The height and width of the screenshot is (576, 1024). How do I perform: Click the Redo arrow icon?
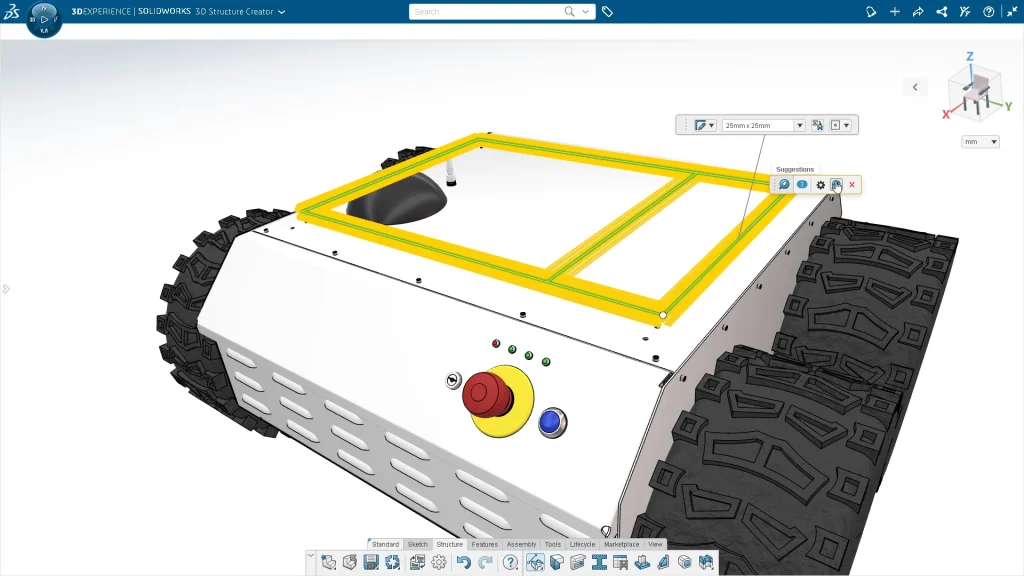point(485,563)
